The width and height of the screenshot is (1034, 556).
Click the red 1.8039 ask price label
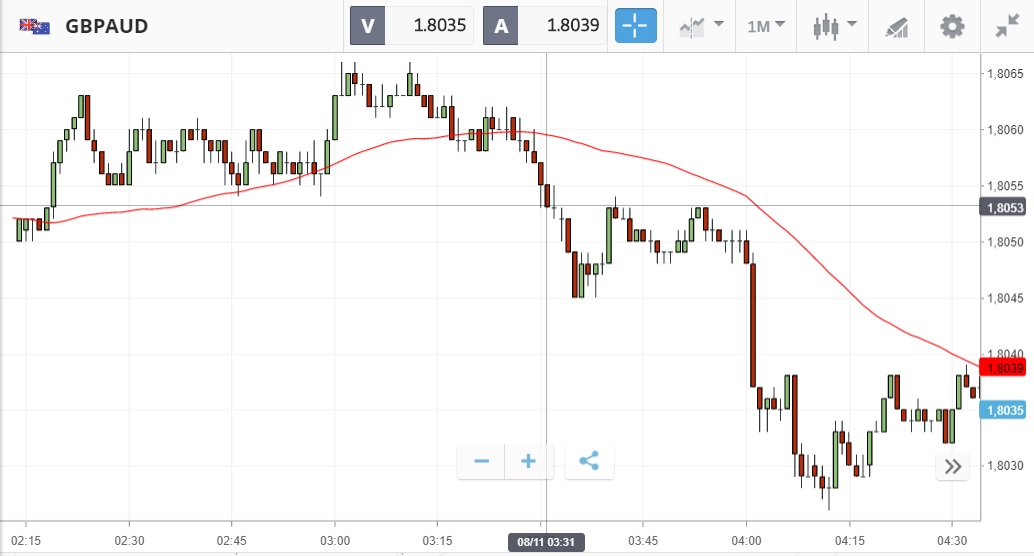click(x=1005, y=368)
